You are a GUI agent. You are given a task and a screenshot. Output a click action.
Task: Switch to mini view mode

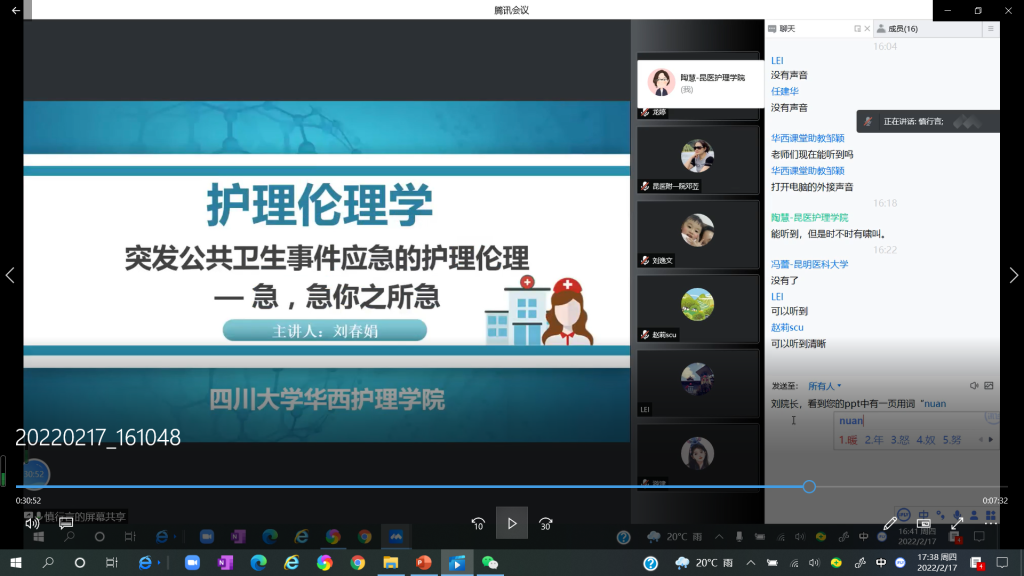point(924,523)
